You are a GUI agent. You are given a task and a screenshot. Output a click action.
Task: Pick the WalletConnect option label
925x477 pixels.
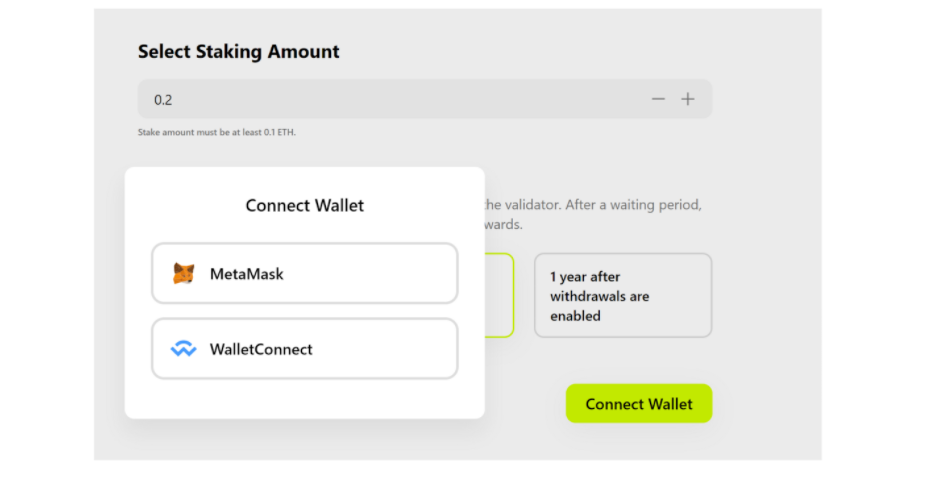click(261, 349)
